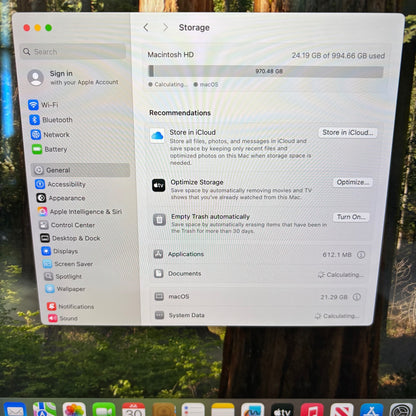Open the Desktop & Dock settings
416x416 pixels.
click(x=70, y=238)
